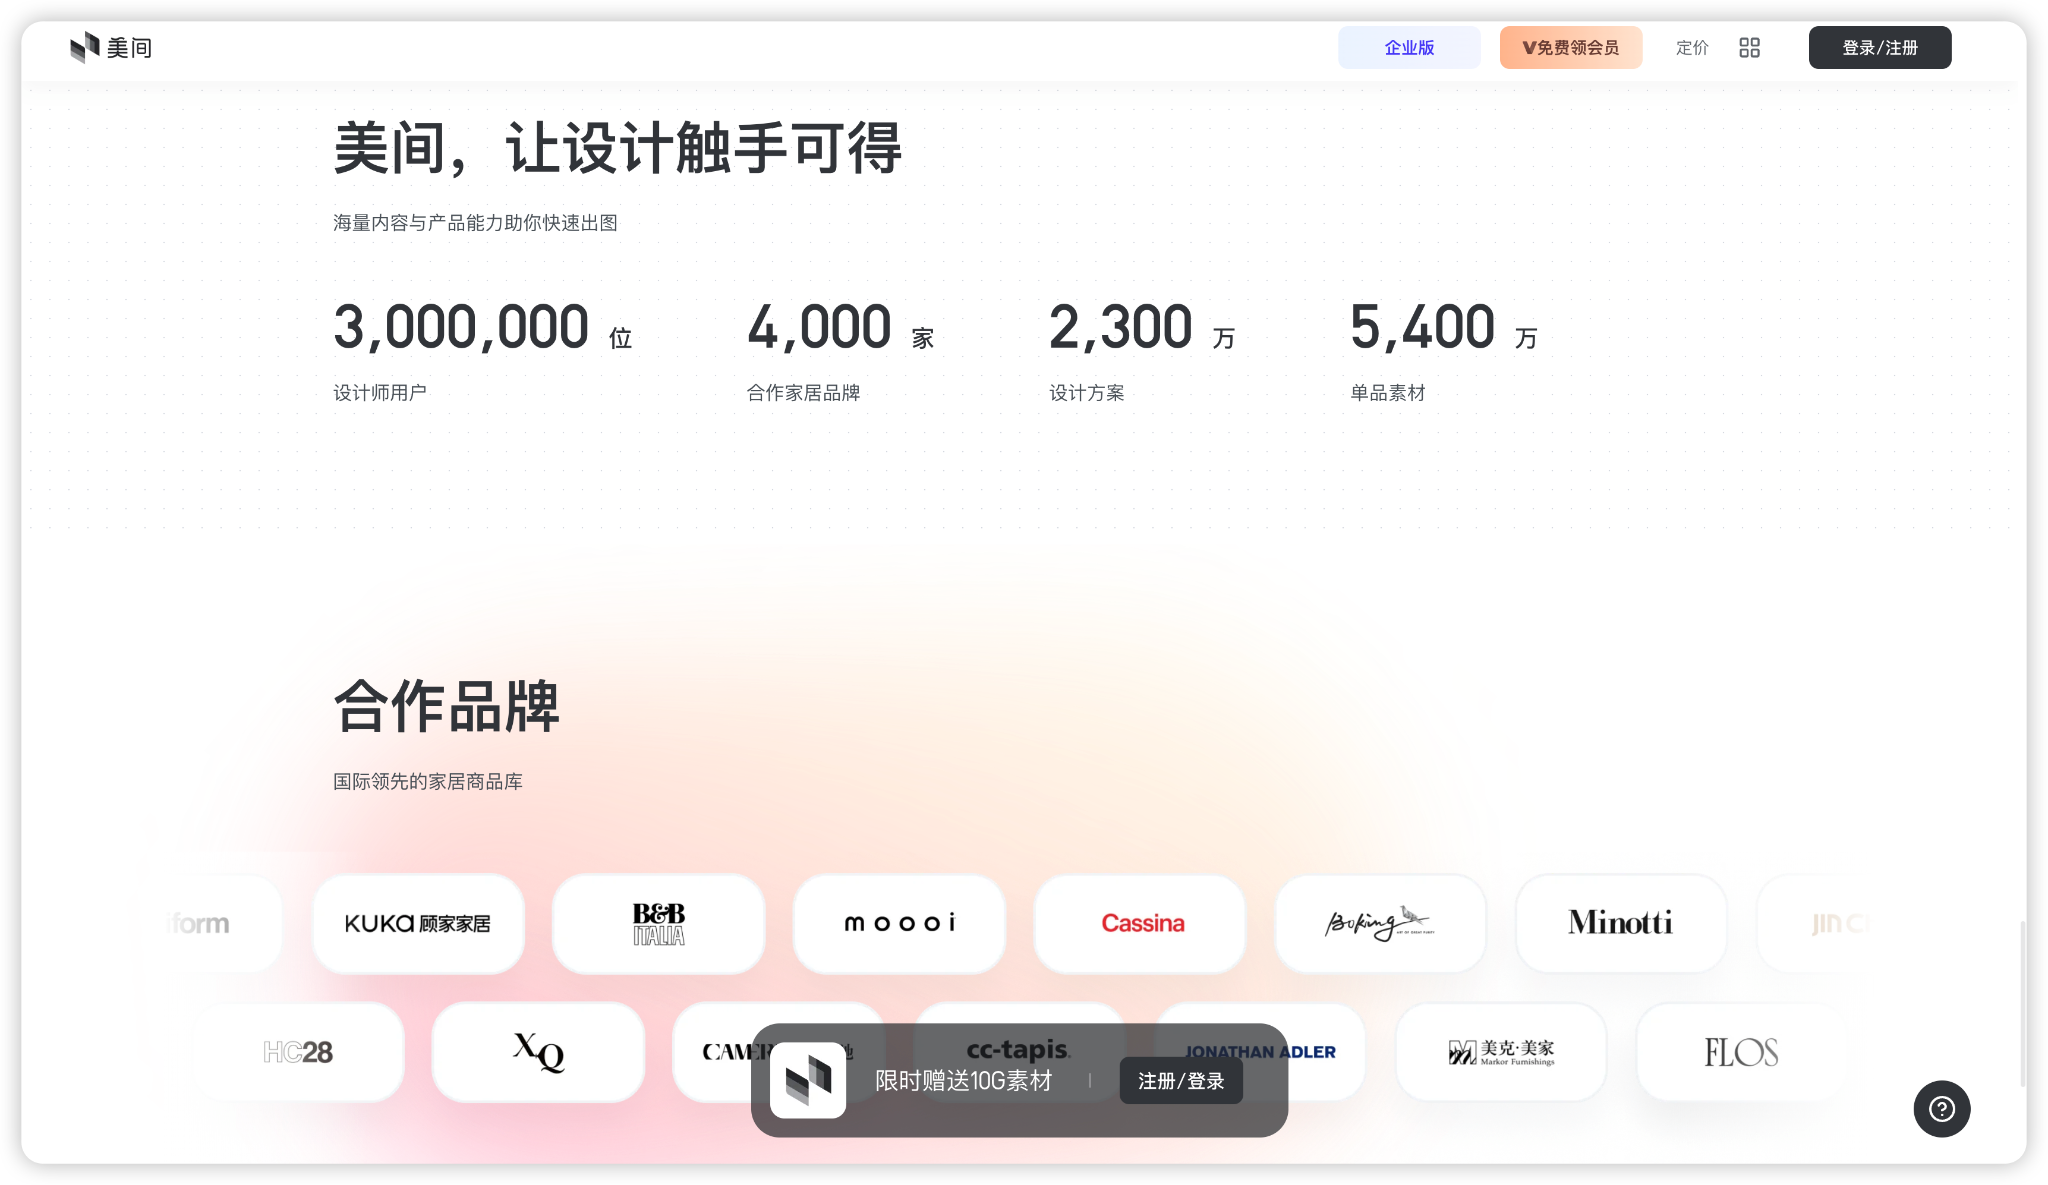Click the 美间 app icon in promo banner
Image resolution: width=2048 pixels, height=1185 pixels.
coord(808,1080)
